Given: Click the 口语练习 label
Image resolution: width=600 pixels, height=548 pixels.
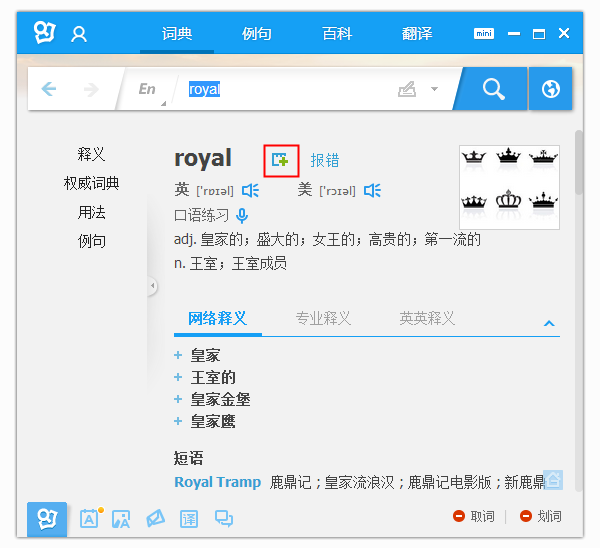Looking at the screenshot, I should (201, 215).
